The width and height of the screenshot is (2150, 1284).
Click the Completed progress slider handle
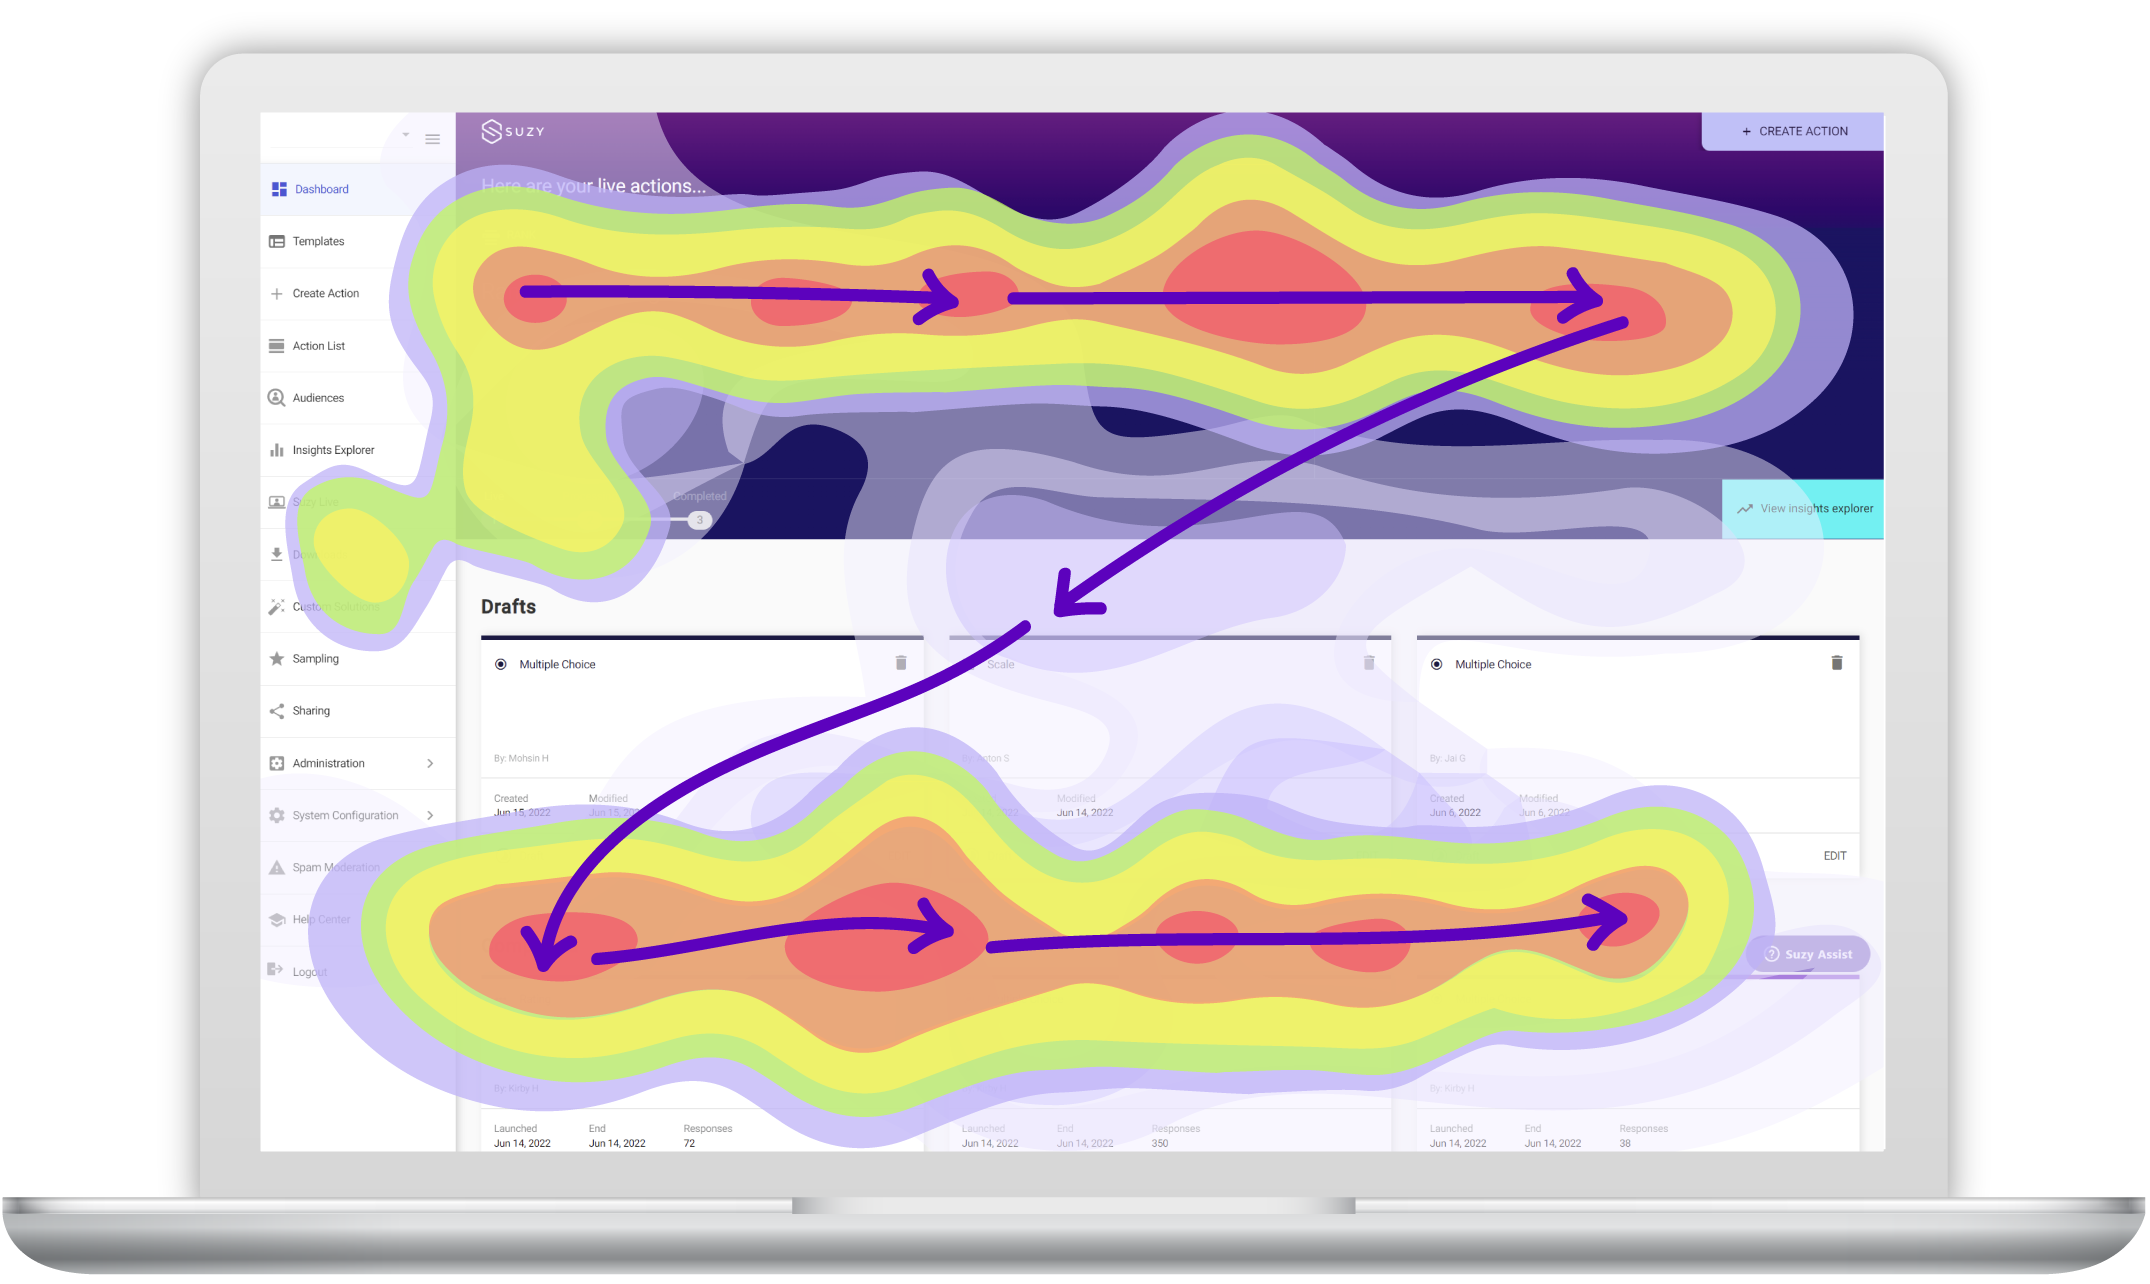[699, 519]
